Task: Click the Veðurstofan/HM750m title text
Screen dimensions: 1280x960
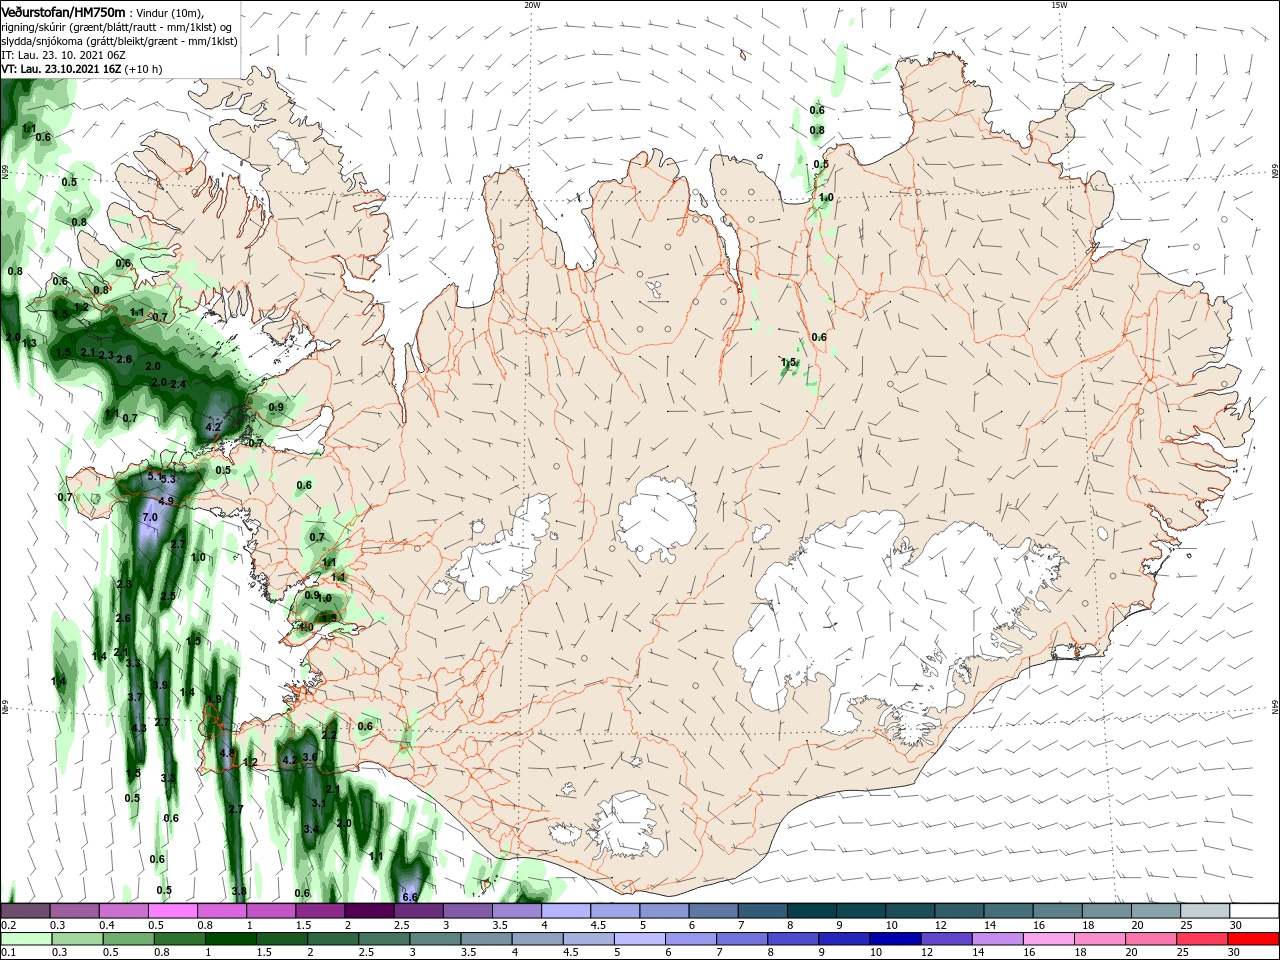Action: [63, 11]
